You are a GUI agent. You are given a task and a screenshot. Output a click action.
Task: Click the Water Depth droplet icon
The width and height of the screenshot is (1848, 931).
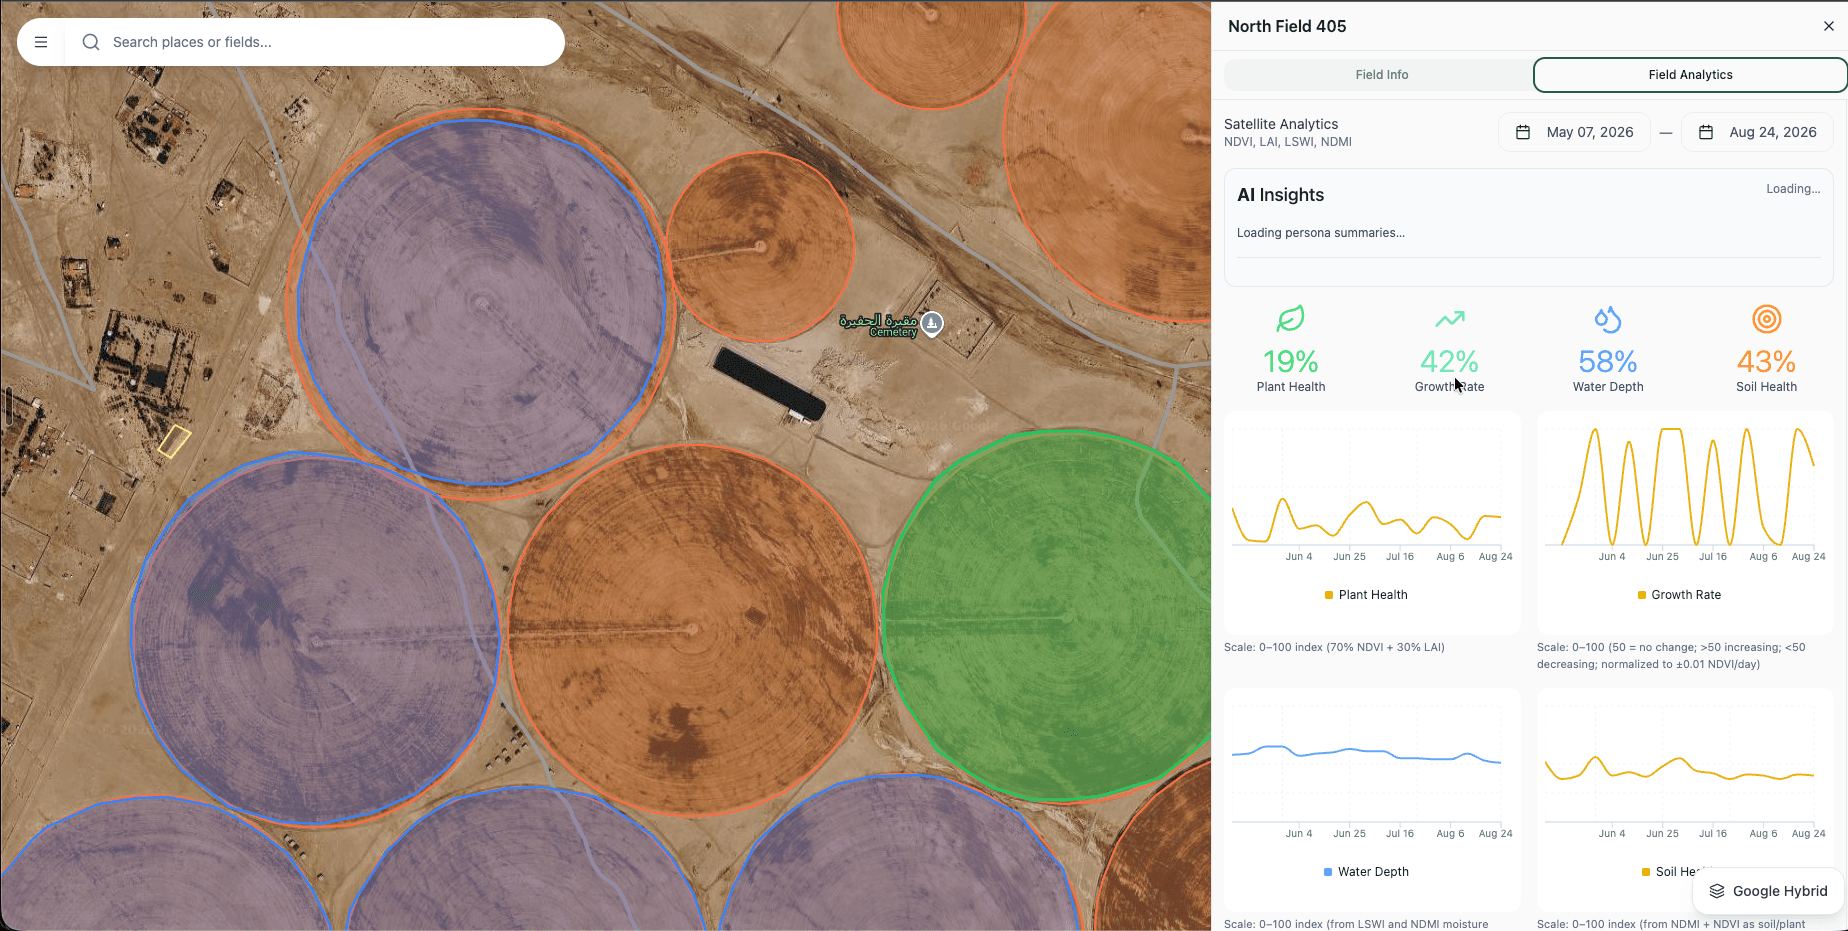[x=1608, y=319]
